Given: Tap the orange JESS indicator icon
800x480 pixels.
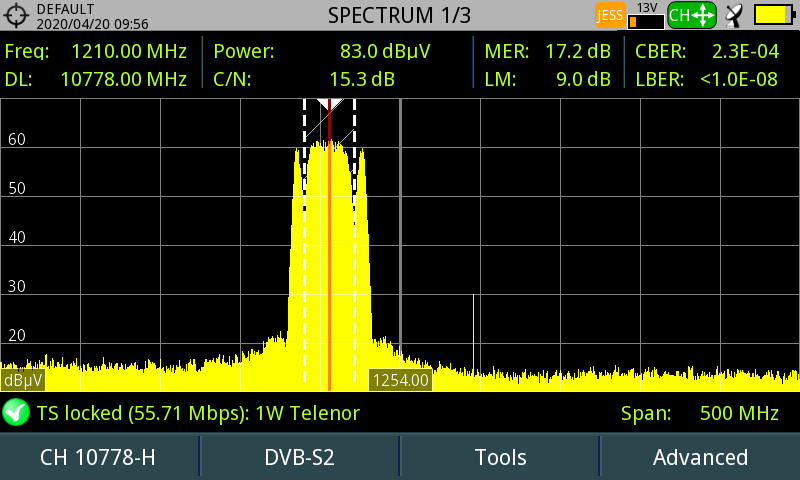Looking at the screenshot, I should [610, 15].
